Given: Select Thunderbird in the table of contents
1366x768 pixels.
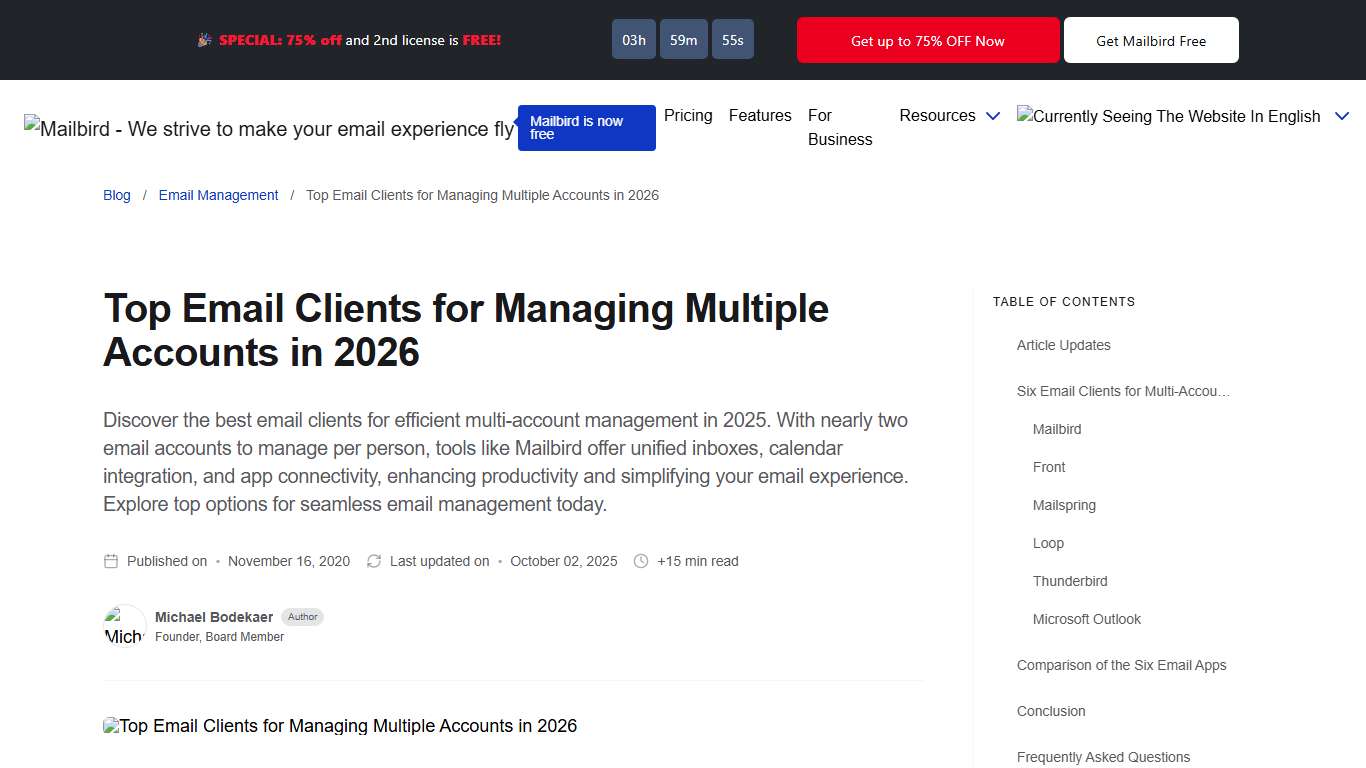Looking at the screenshot, I should [x=1070, y=581].
